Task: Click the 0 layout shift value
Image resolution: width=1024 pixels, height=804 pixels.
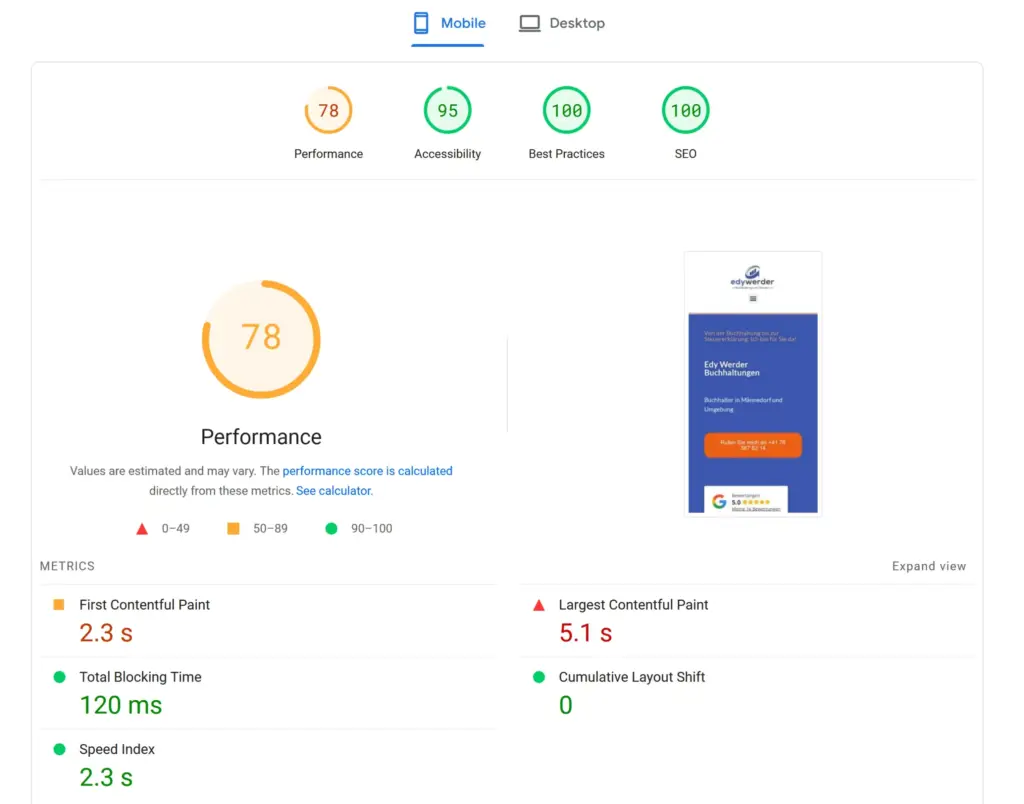Action: 566,705
